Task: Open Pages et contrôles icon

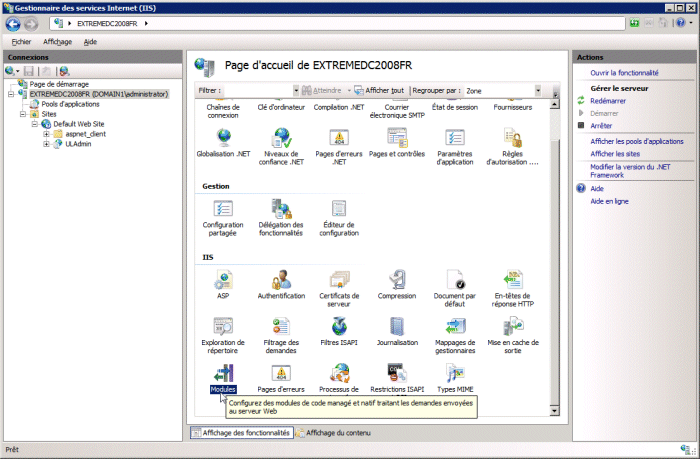Action: click(x=397, y=142)
